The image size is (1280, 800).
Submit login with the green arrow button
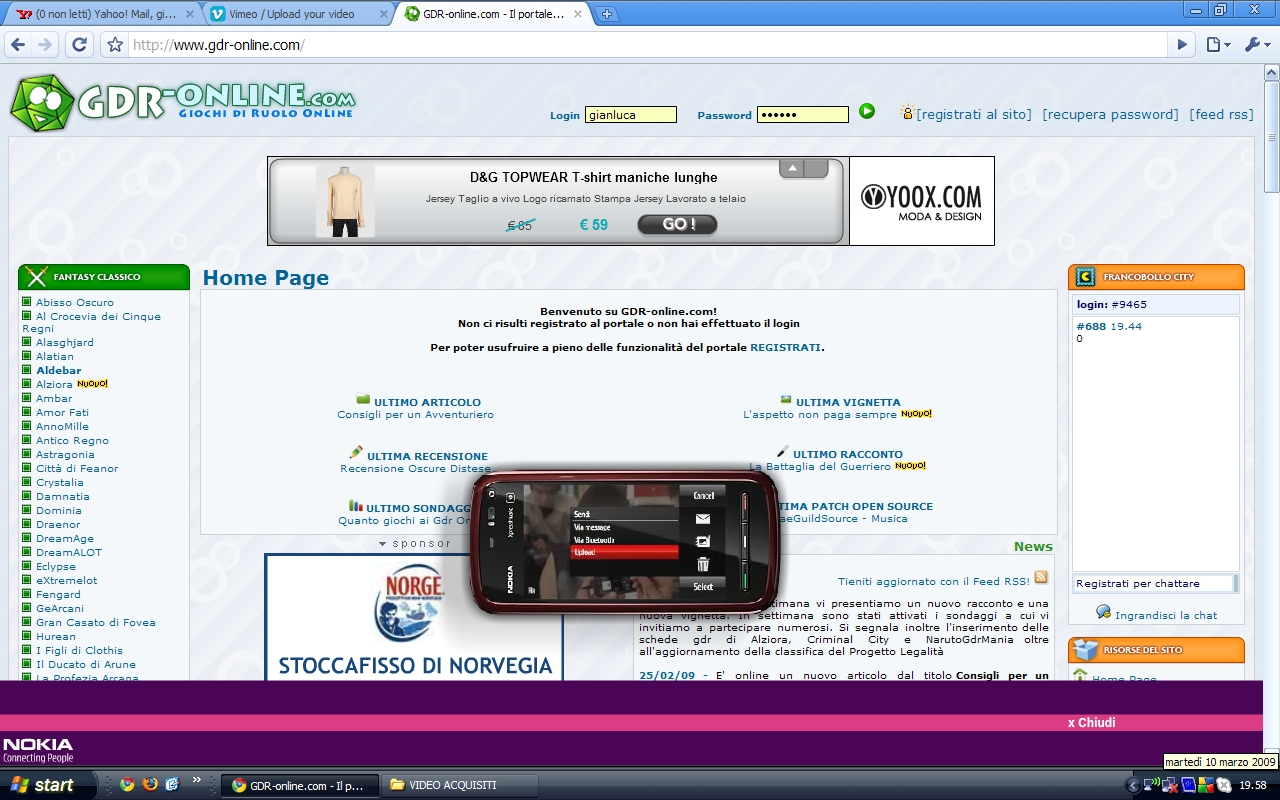tap(867, 111)
